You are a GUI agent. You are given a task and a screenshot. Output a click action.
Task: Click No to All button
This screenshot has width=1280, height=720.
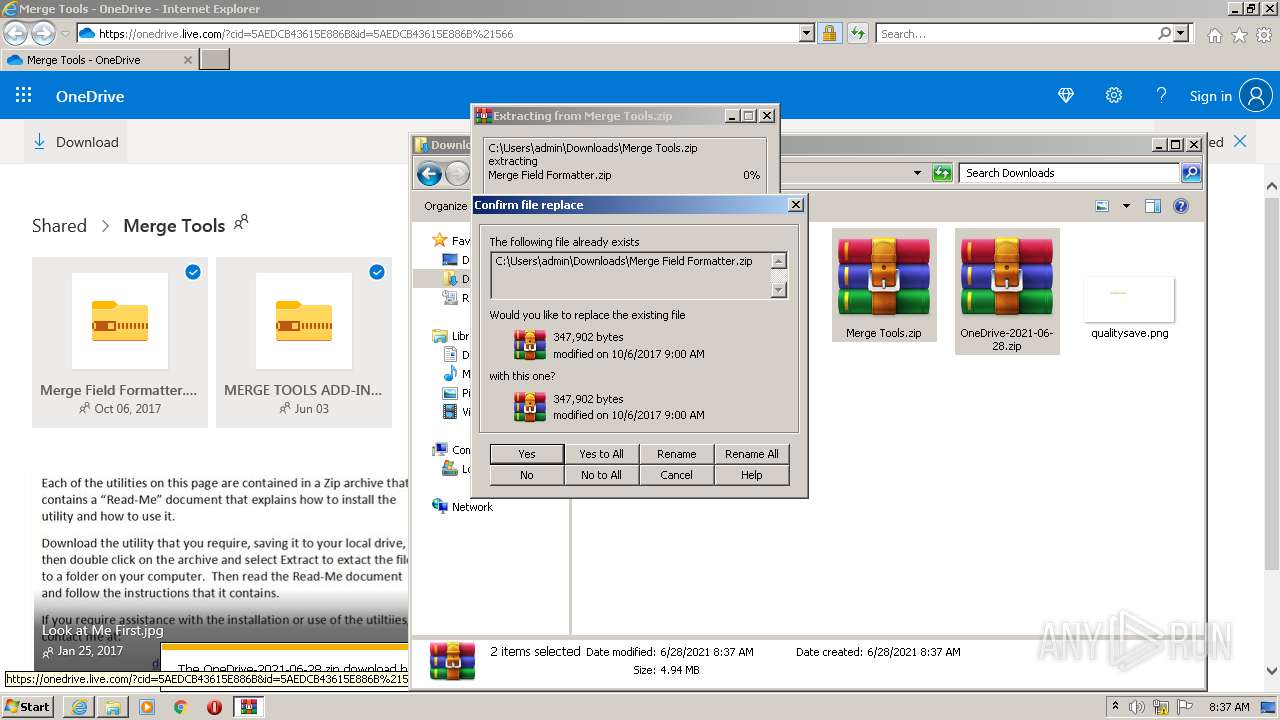pos(602,475)
